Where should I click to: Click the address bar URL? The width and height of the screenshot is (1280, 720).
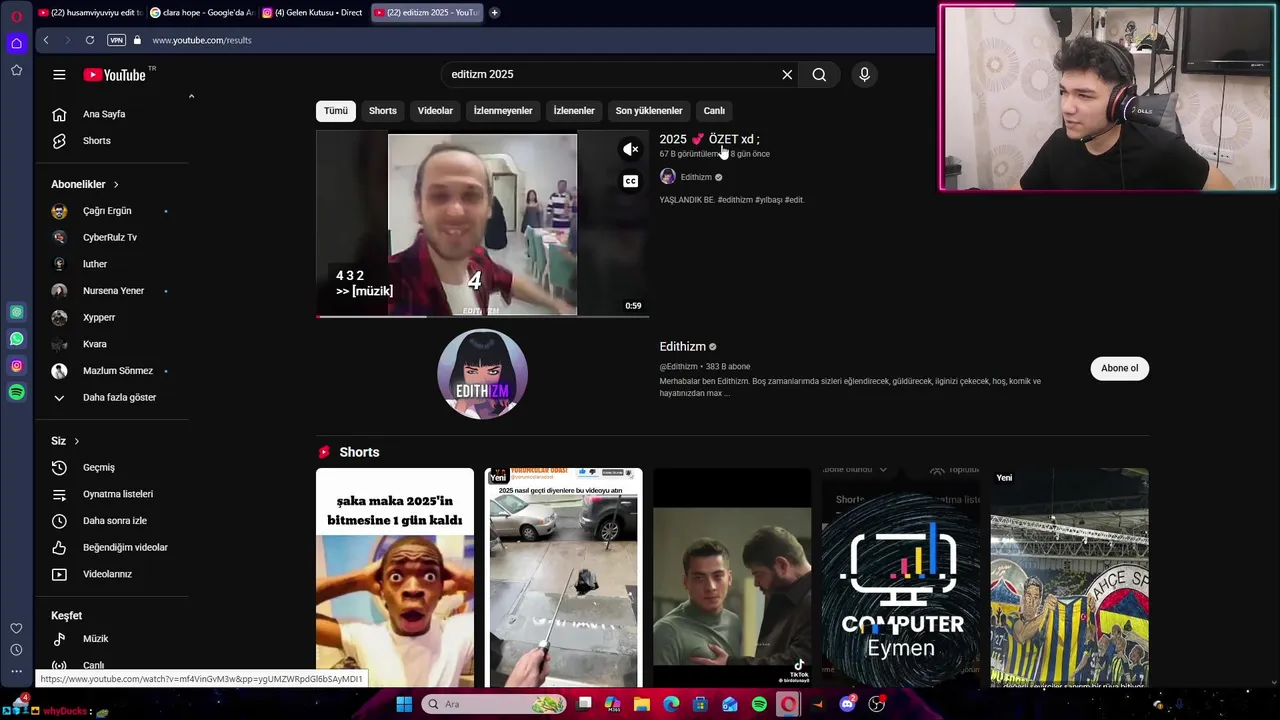click(202, 40)
